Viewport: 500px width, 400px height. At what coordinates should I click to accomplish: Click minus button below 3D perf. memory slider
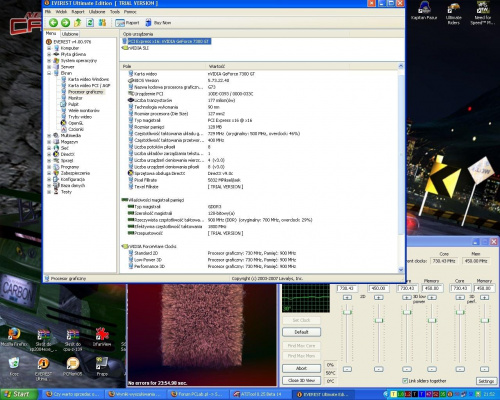click(484, 369)
